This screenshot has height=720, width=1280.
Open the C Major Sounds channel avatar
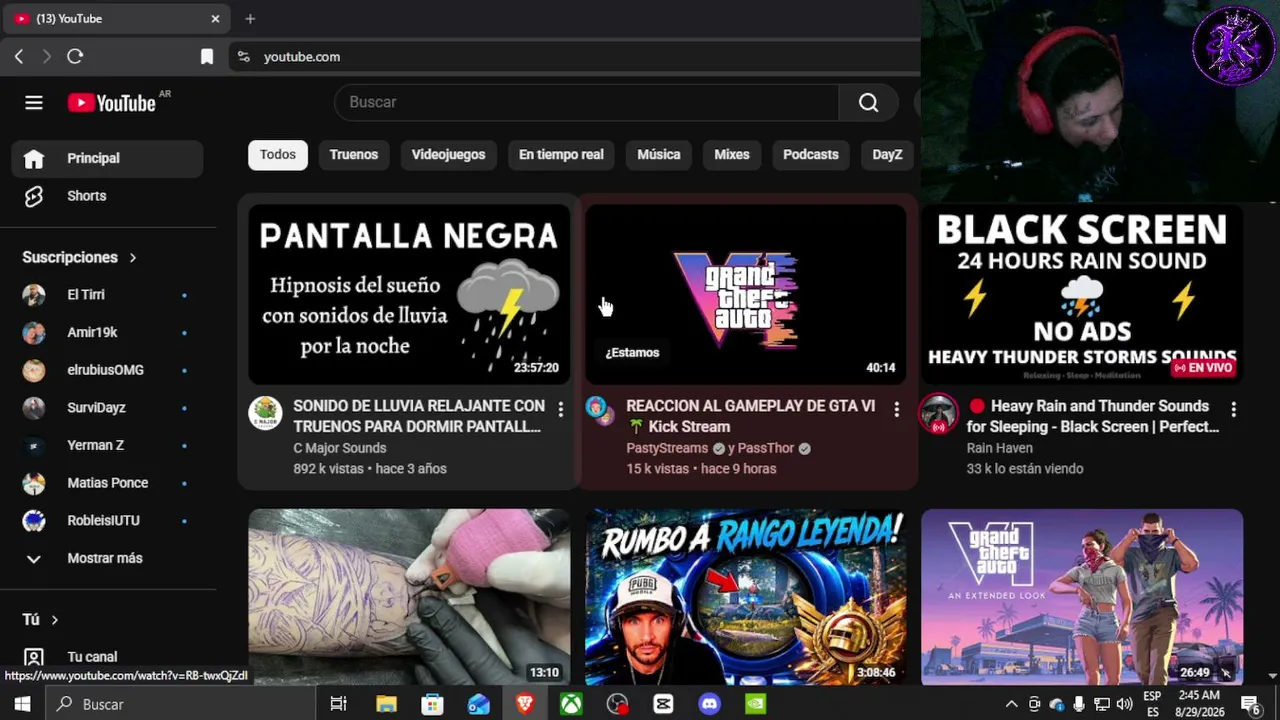pos(265,413)
